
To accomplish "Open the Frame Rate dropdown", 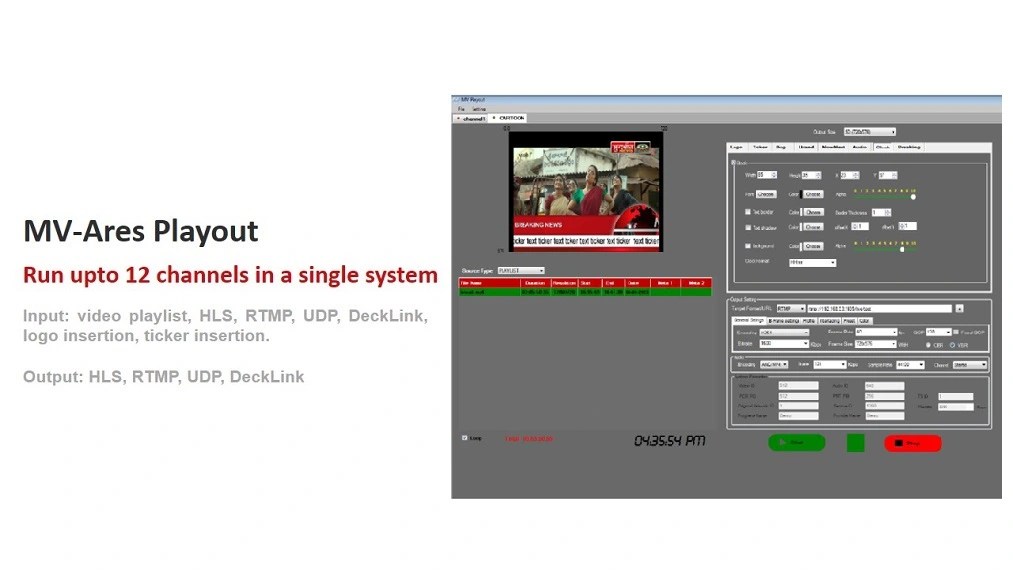I will coord(876,332).
